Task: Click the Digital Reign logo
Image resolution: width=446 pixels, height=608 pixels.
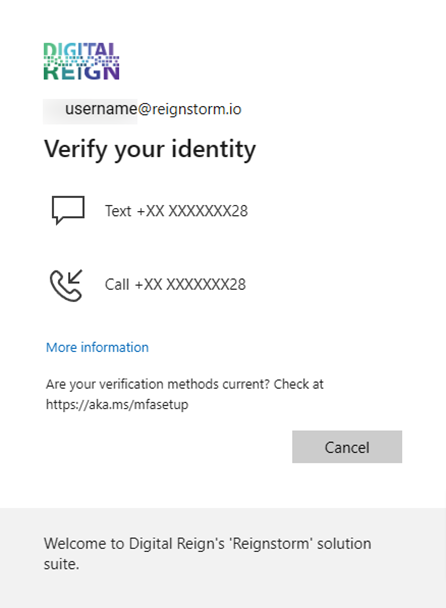Action: pos(81,61)
